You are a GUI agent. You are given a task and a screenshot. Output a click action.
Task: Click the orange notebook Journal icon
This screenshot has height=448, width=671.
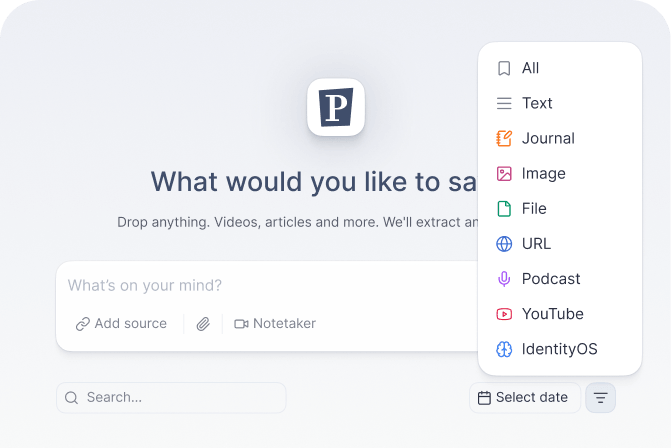click(x=504, y=138)
